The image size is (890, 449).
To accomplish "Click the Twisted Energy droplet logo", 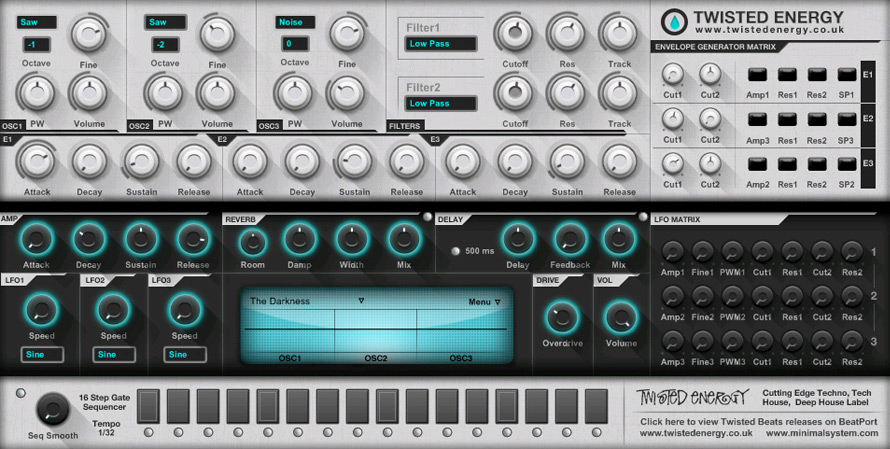I will click(675, 20).
